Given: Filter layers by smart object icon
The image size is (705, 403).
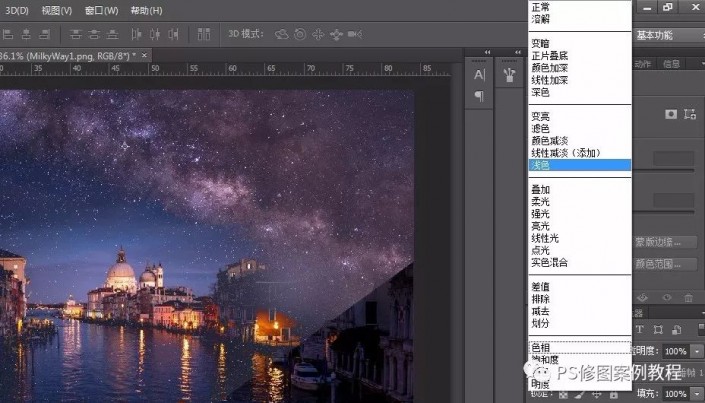Looking at the screenshot, I should 677,330.
